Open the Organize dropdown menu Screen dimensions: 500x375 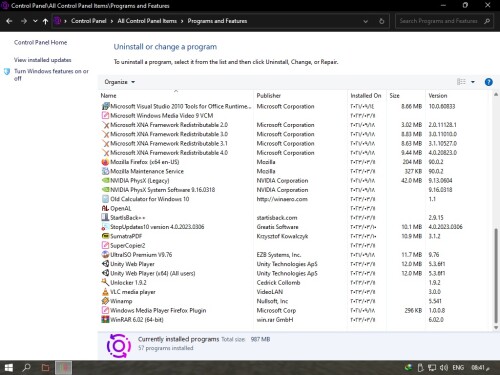tap(119, 82)
